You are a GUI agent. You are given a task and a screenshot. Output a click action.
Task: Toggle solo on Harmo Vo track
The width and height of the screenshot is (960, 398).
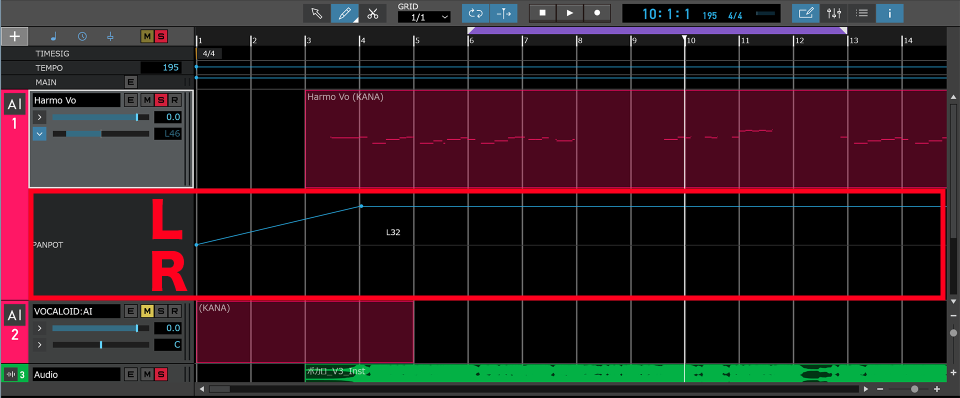pyautogui.click(x=161, y=100)
